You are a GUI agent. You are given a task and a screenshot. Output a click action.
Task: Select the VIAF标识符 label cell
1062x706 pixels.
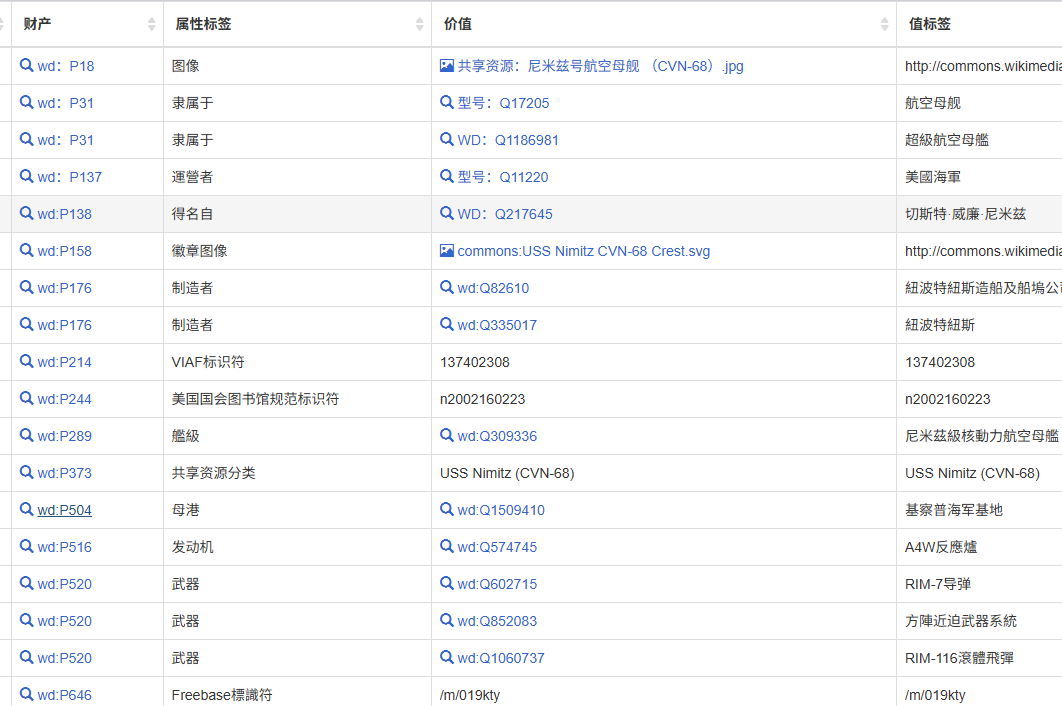point(207,362)
